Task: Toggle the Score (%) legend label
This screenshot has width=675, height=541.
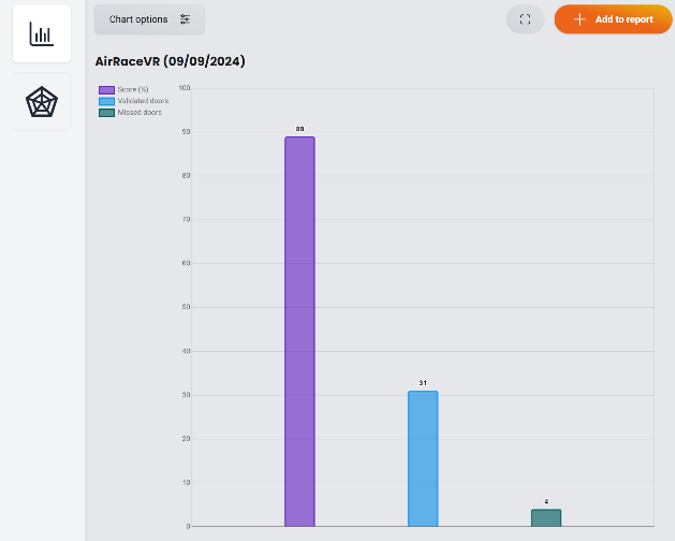Action: click(133, 90)
